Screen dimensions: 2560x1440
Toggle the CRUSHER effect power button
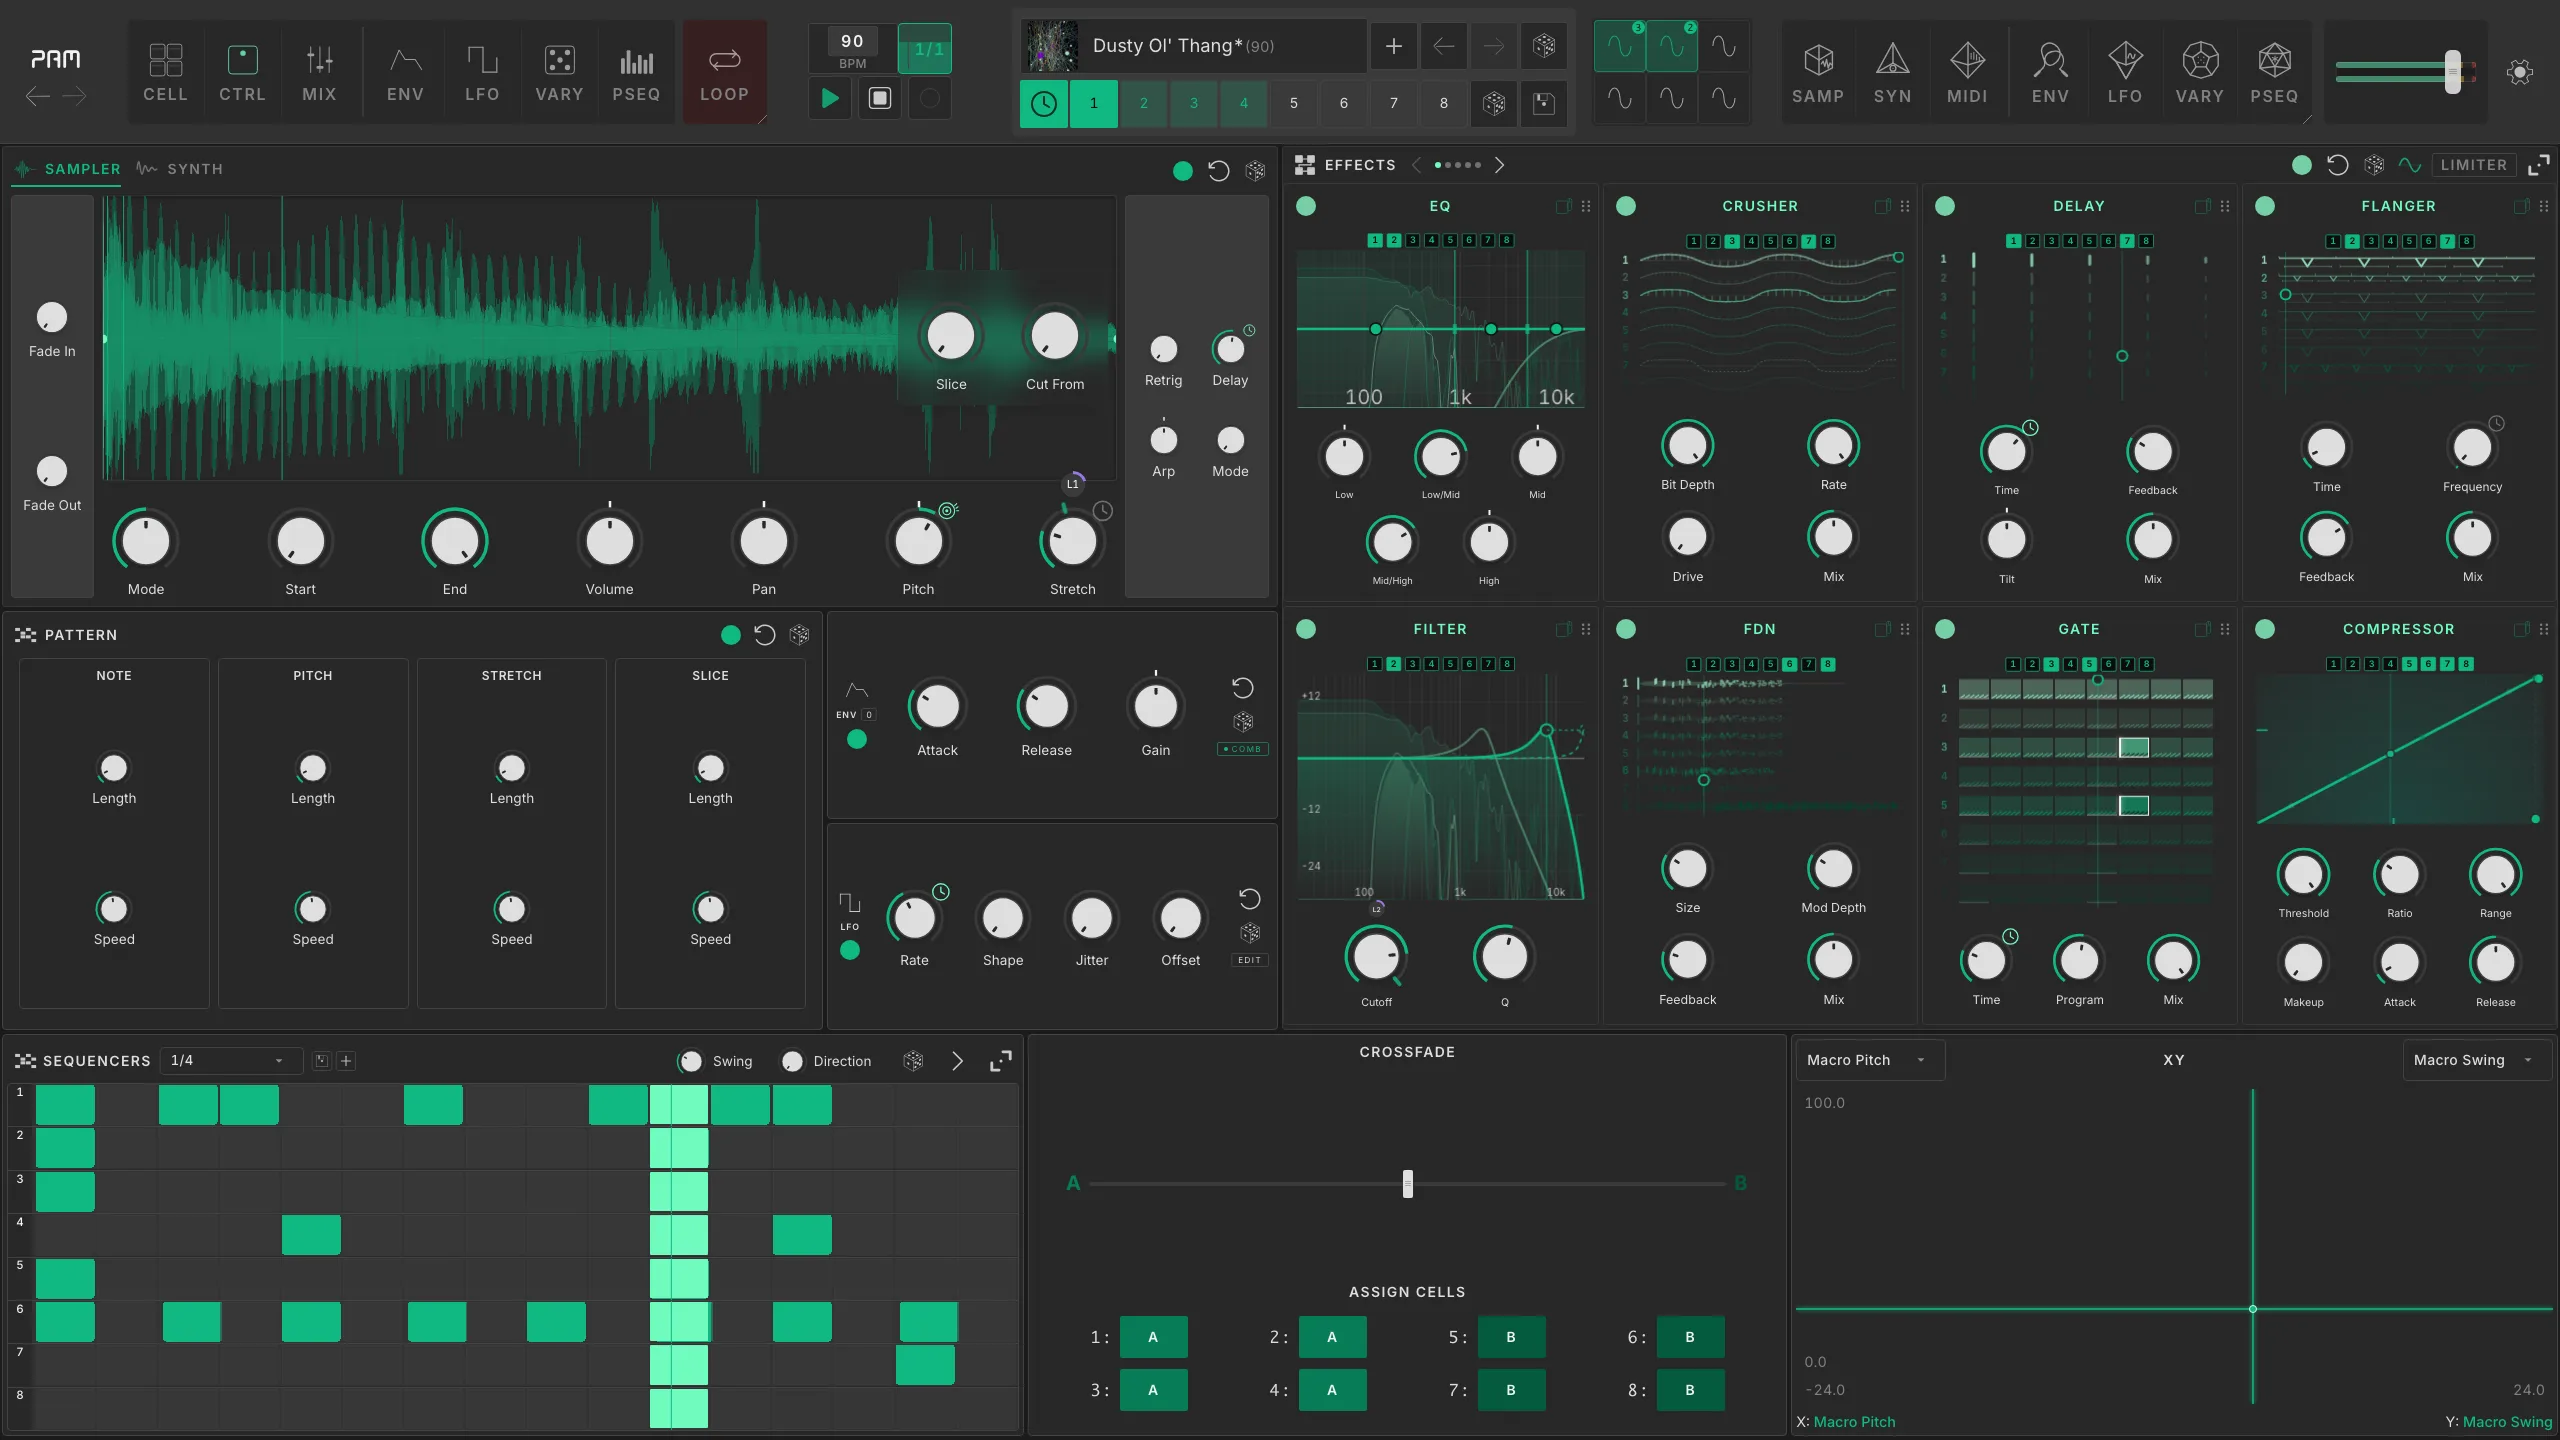(1626, 206)
